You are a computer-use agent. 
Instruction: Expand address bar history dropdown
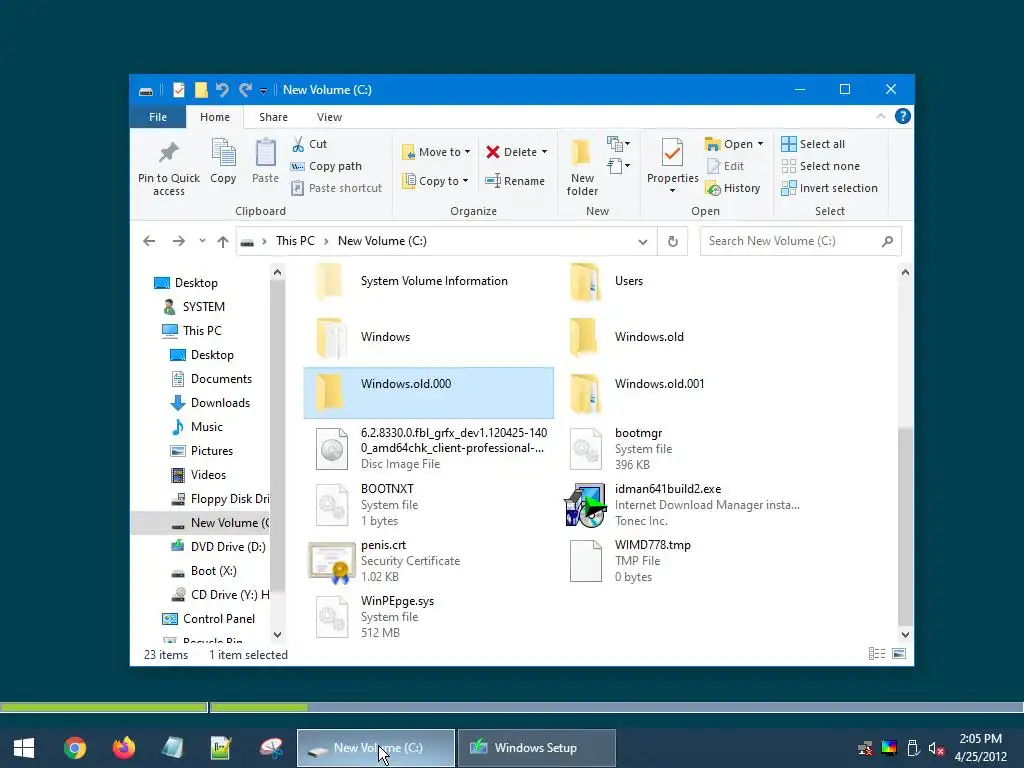point(643,242)
